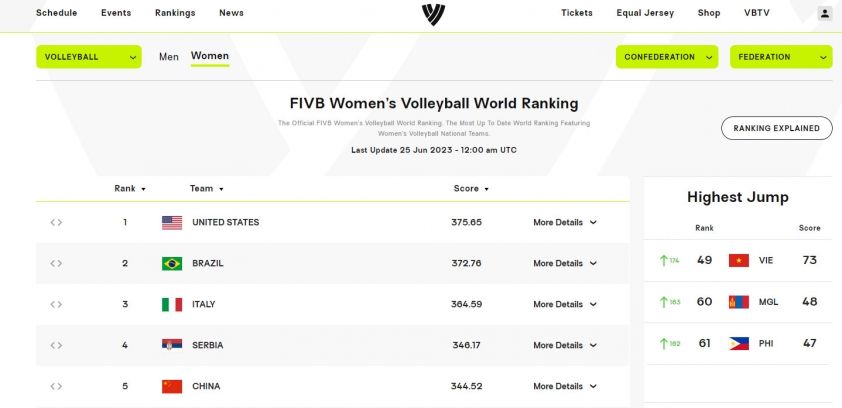The image size is (842, 408).
Task: Sort the table by Score column
Action: coord(471,188)
